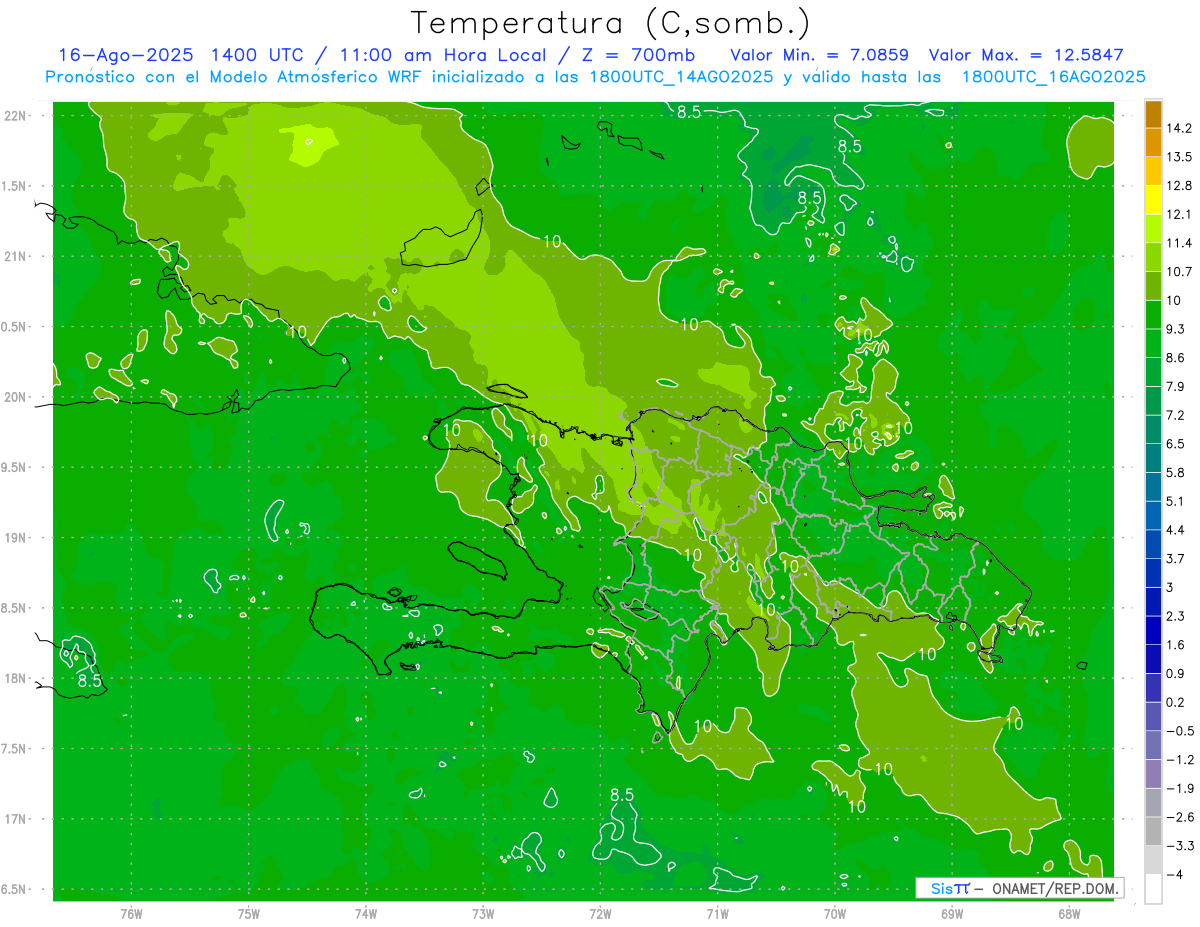Click the 21N latitude axis label
This screenshot has height=927, width=1200.
[x=16, y=256]
